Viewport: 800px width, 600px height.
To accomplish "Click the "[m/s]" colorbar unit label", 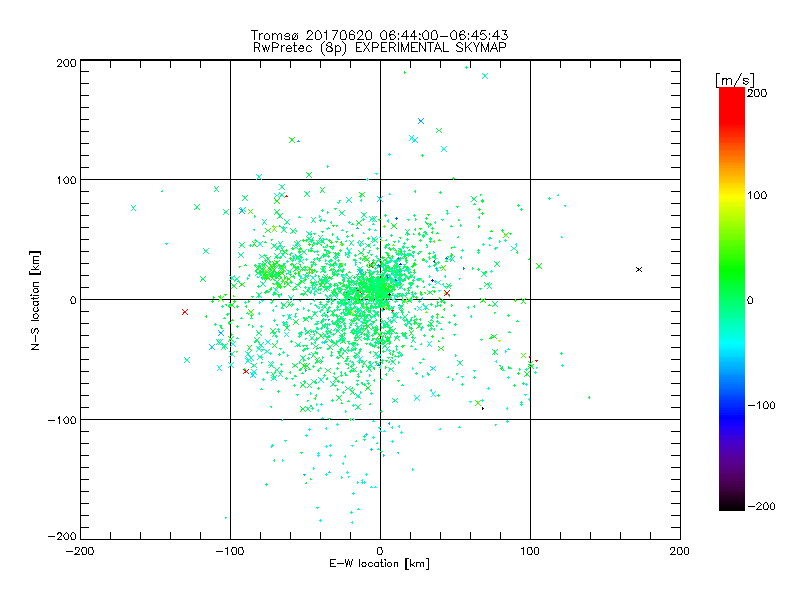I will click(x=735, y=80).
